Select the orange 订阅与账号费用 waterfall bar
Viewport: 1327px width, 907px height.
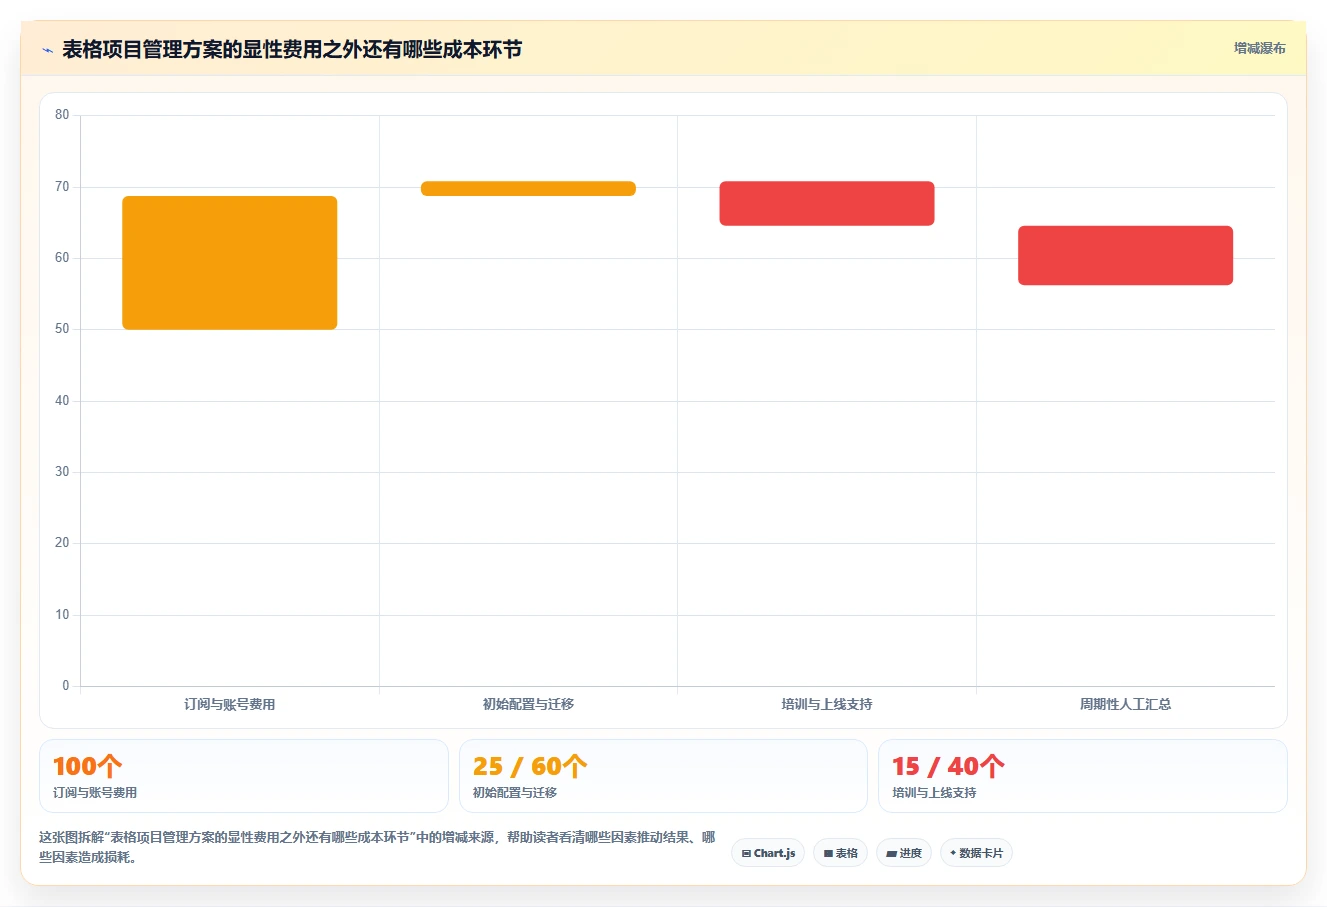click(x=230, y=263)
